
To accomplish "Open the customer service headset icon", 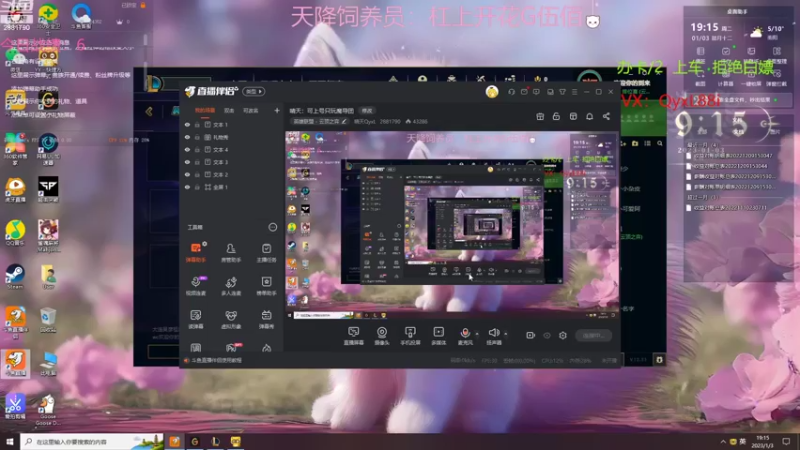I will click(x=511, y=92).
